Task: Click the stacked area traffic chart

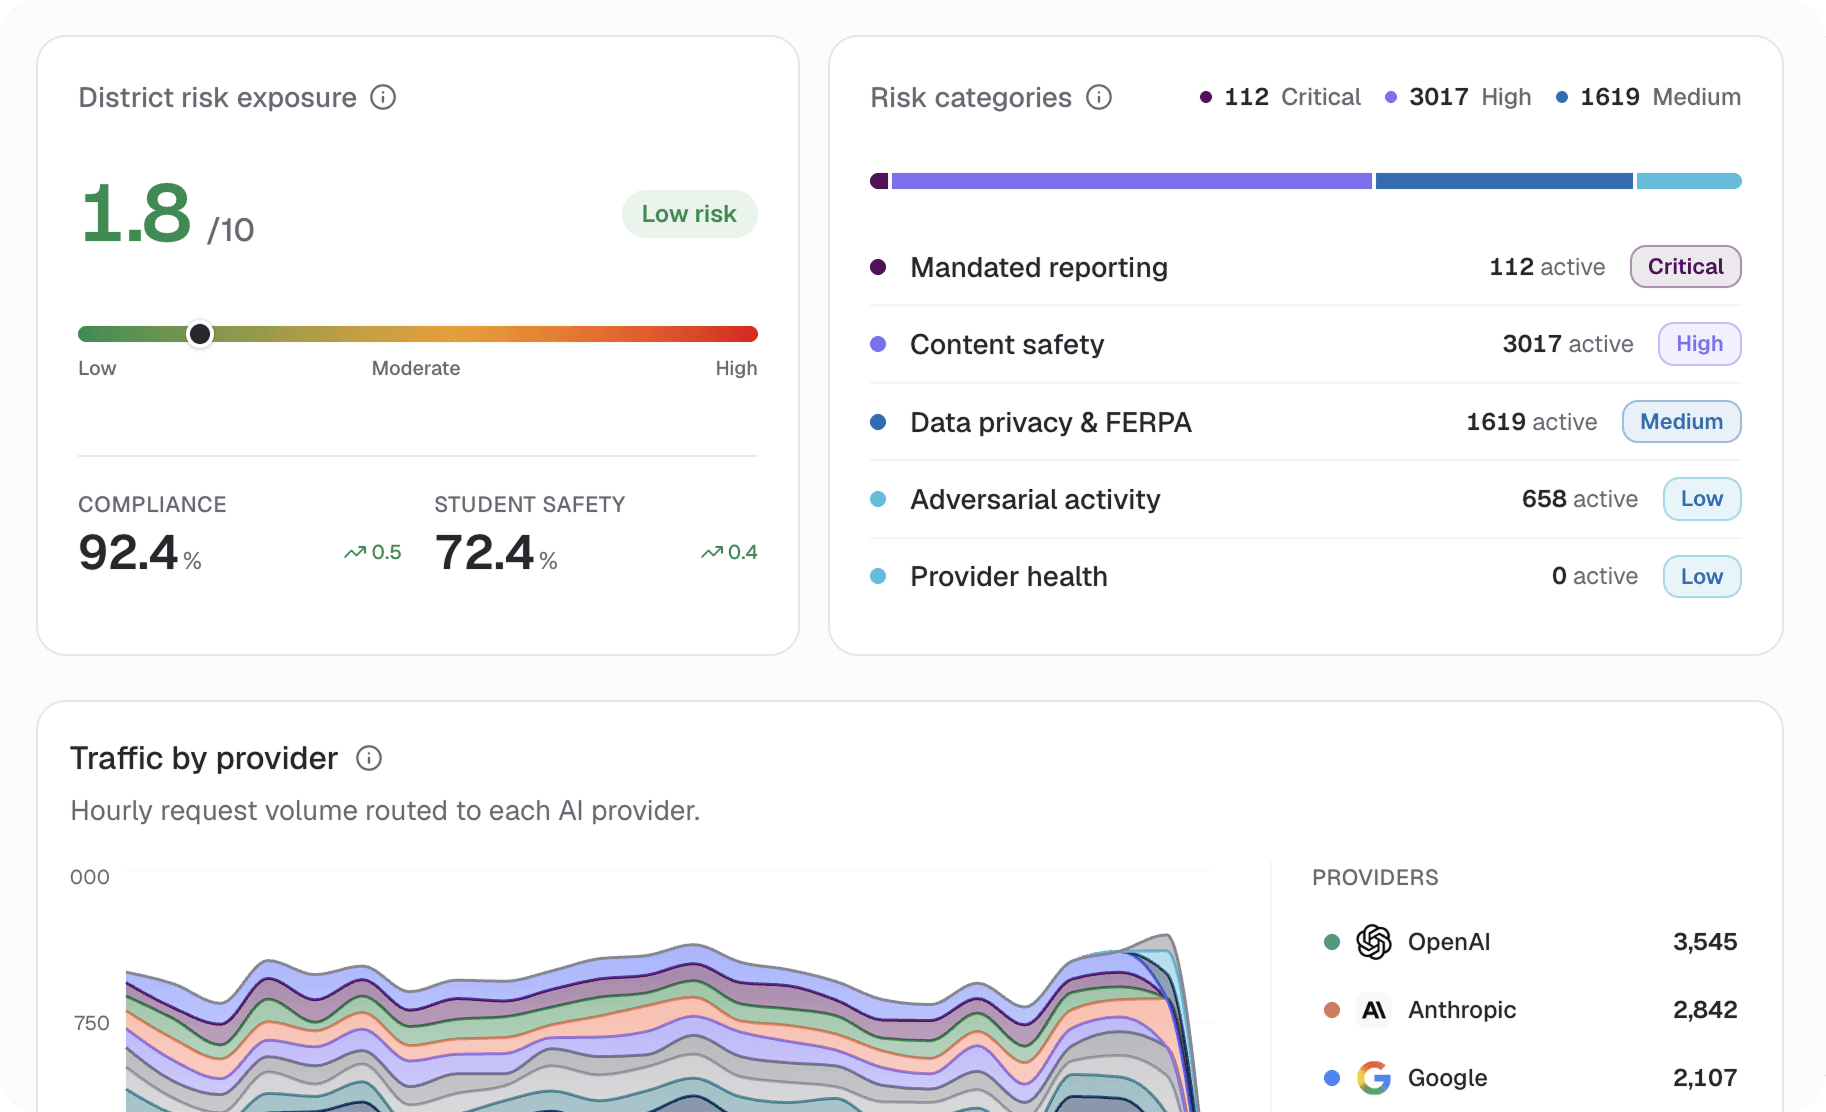Action: coord(665,1024)
